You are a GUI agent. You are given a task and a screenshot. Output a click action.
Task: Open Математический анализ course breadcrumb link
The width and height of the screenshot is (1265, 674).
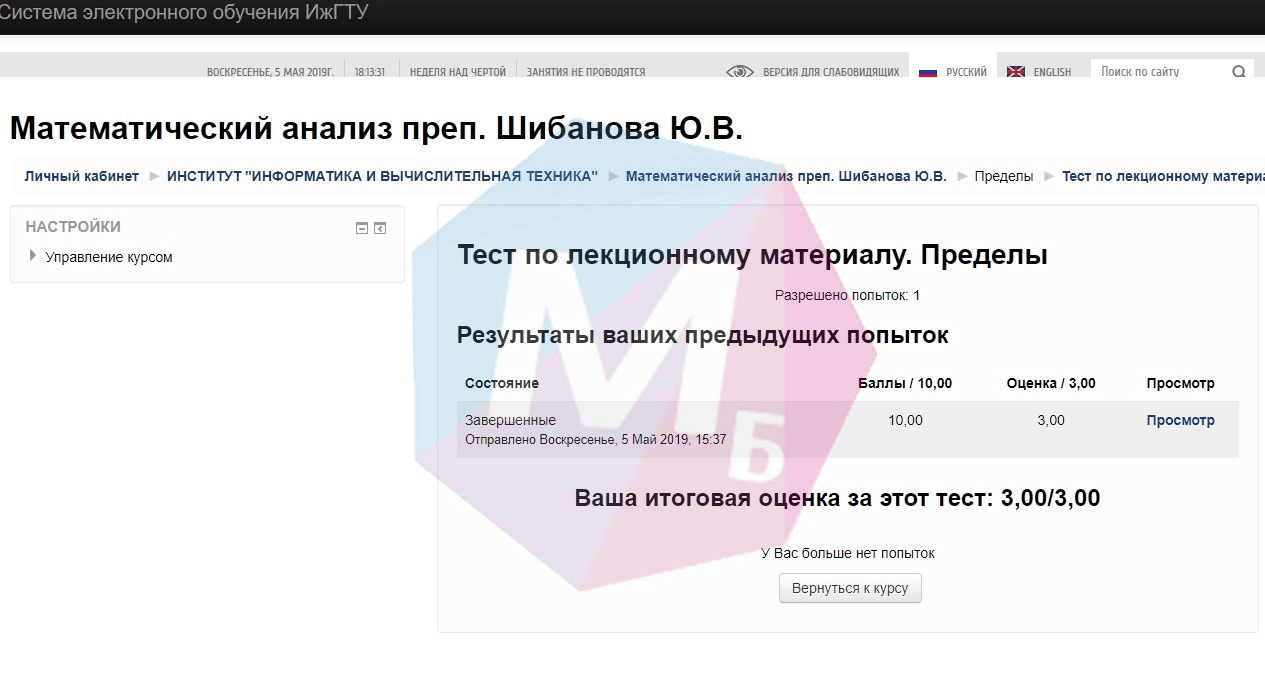coord(785,176)
